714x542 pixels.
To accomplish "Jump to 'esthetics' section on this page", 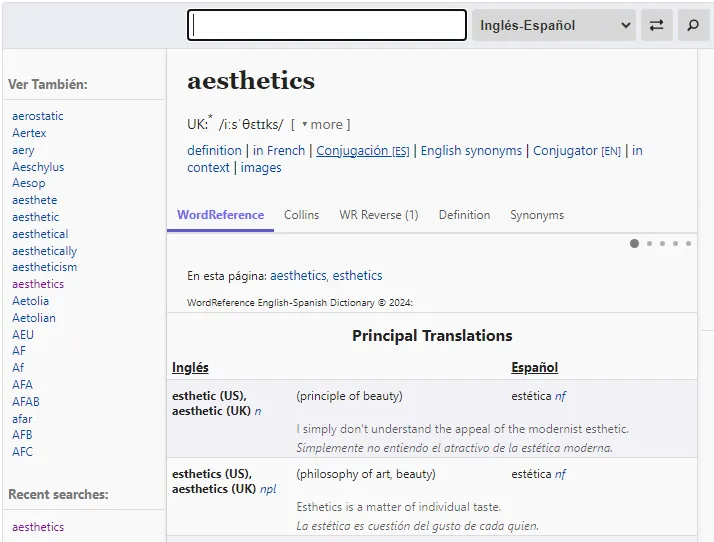I will (x=357, y=276).
